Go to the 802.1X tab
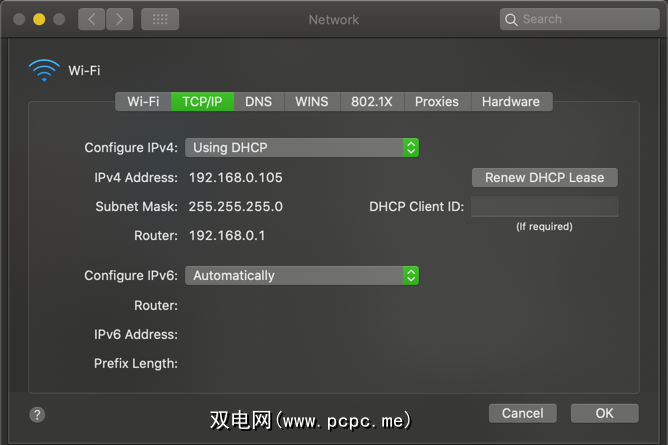Screen dimensions: 668x445 coord(372,101)
